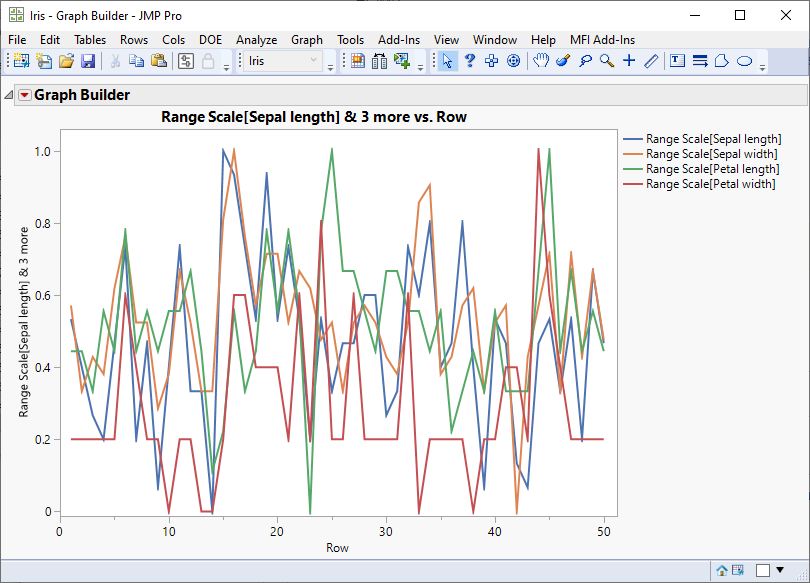This screenshot has width=810, height=583.
Task: Select the Brush tool in toolbar
Action: tap(562, 61)
